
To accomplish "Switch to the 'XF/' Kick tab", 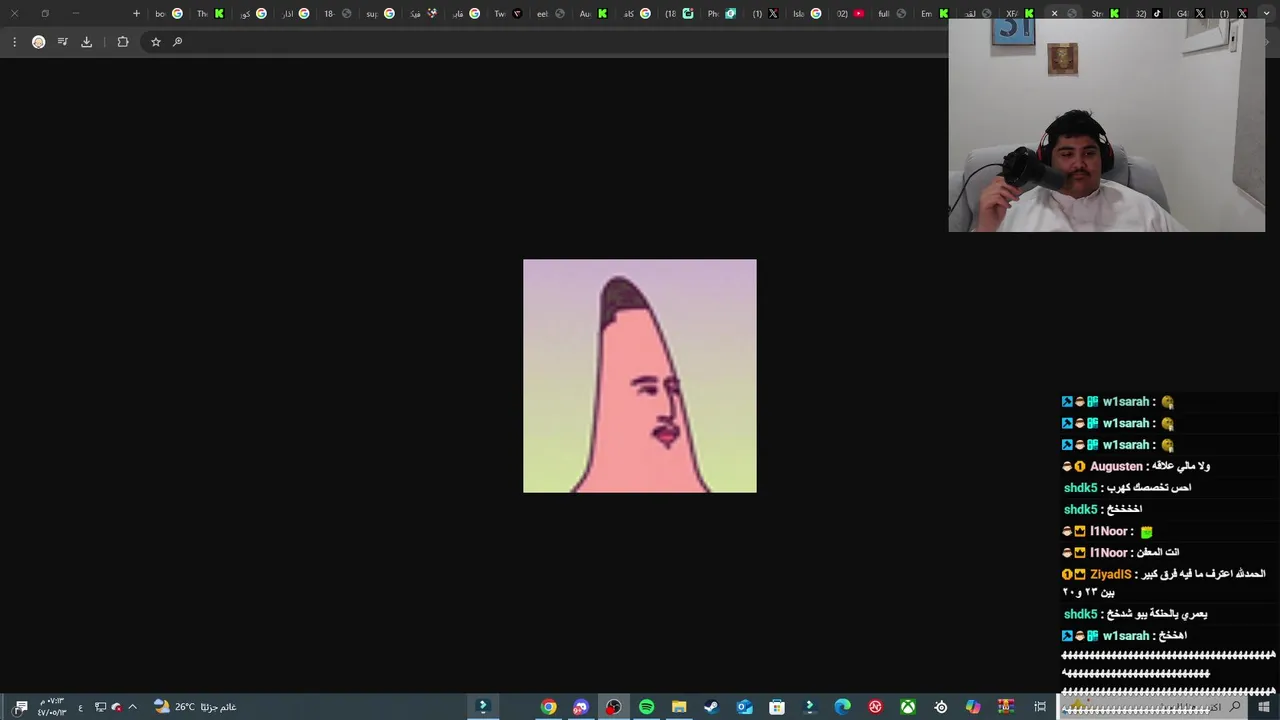I will [1019, 14].
